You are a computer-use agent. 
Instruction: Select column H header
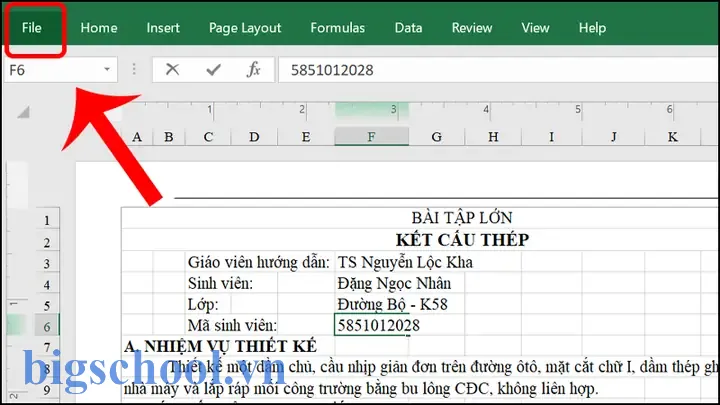[x=493, y=137]
